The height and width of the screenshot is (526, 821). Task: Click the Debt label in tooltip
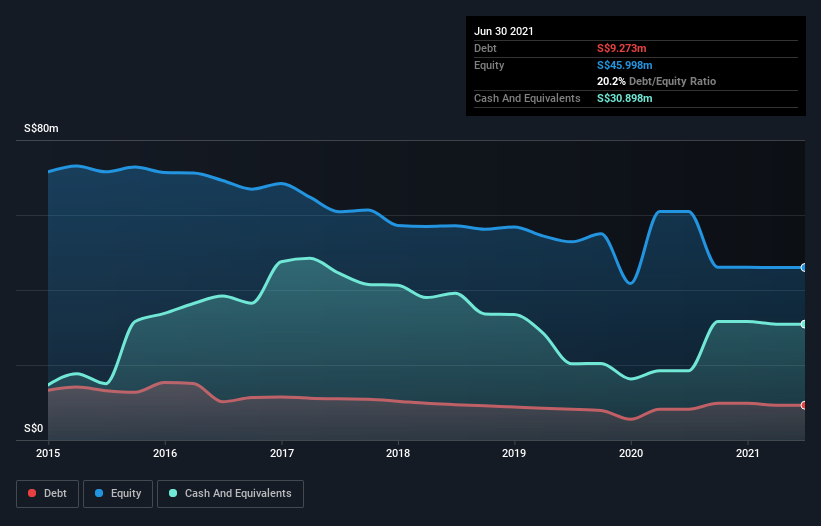(x=485, y=48)
